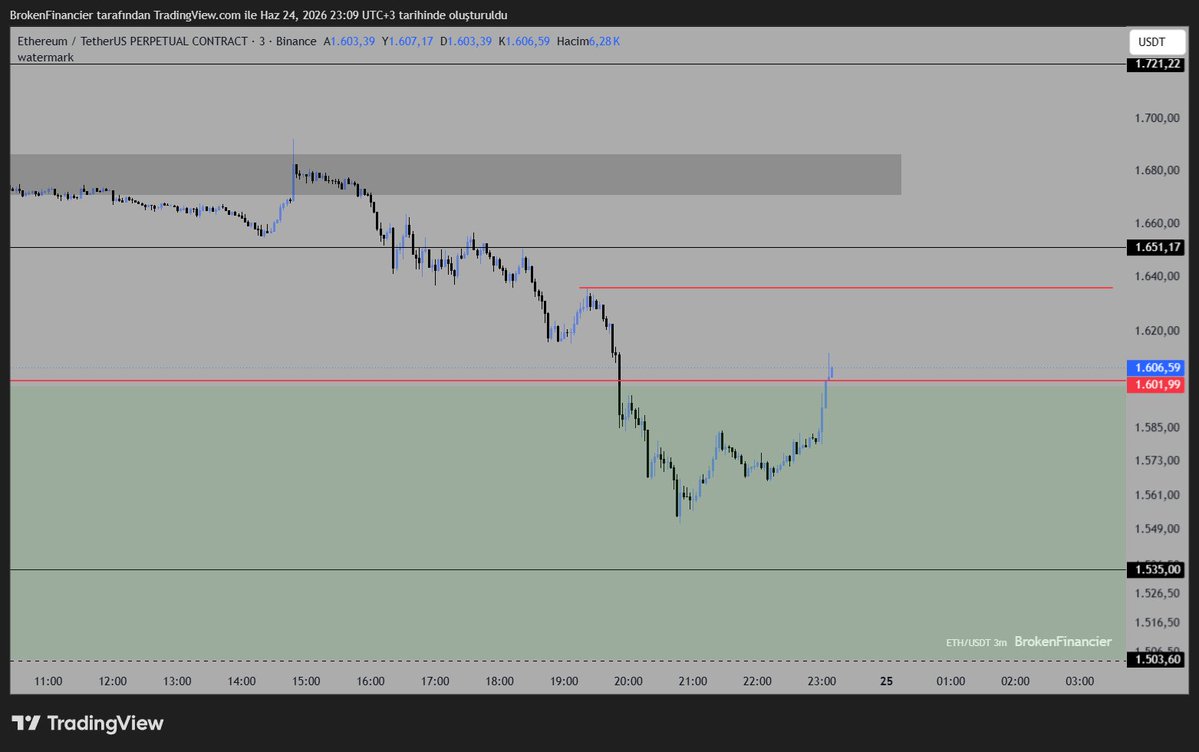Click the blue 1.606,59 current price label
1199x752 pixels.
coord(1155,368)
